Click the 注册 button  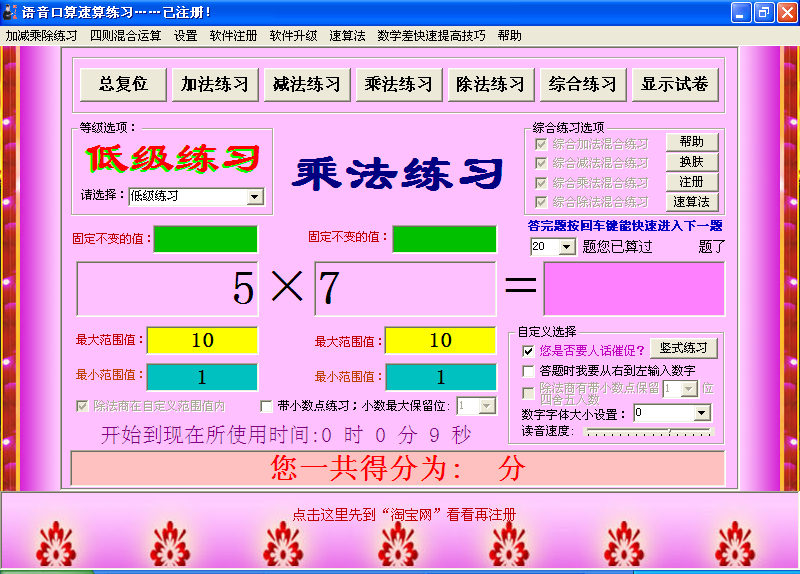point(692,182)
